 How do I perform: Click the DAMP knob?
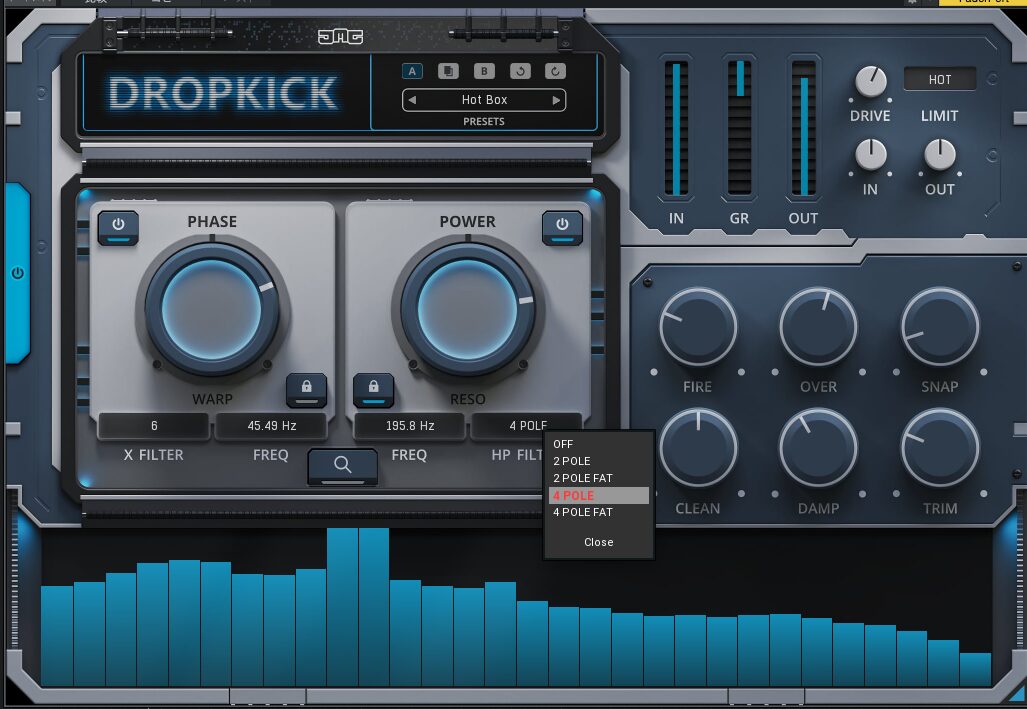(x=818, y=448)
